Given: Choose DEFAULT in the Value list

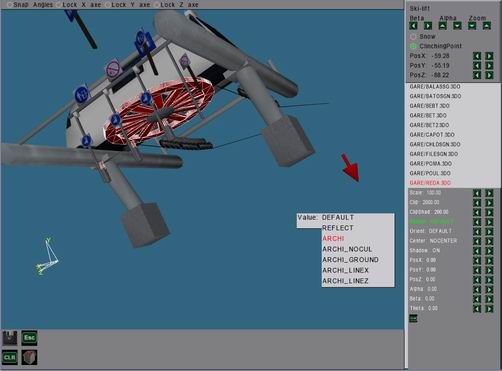Looking at the screenshot, I should 338,218.
